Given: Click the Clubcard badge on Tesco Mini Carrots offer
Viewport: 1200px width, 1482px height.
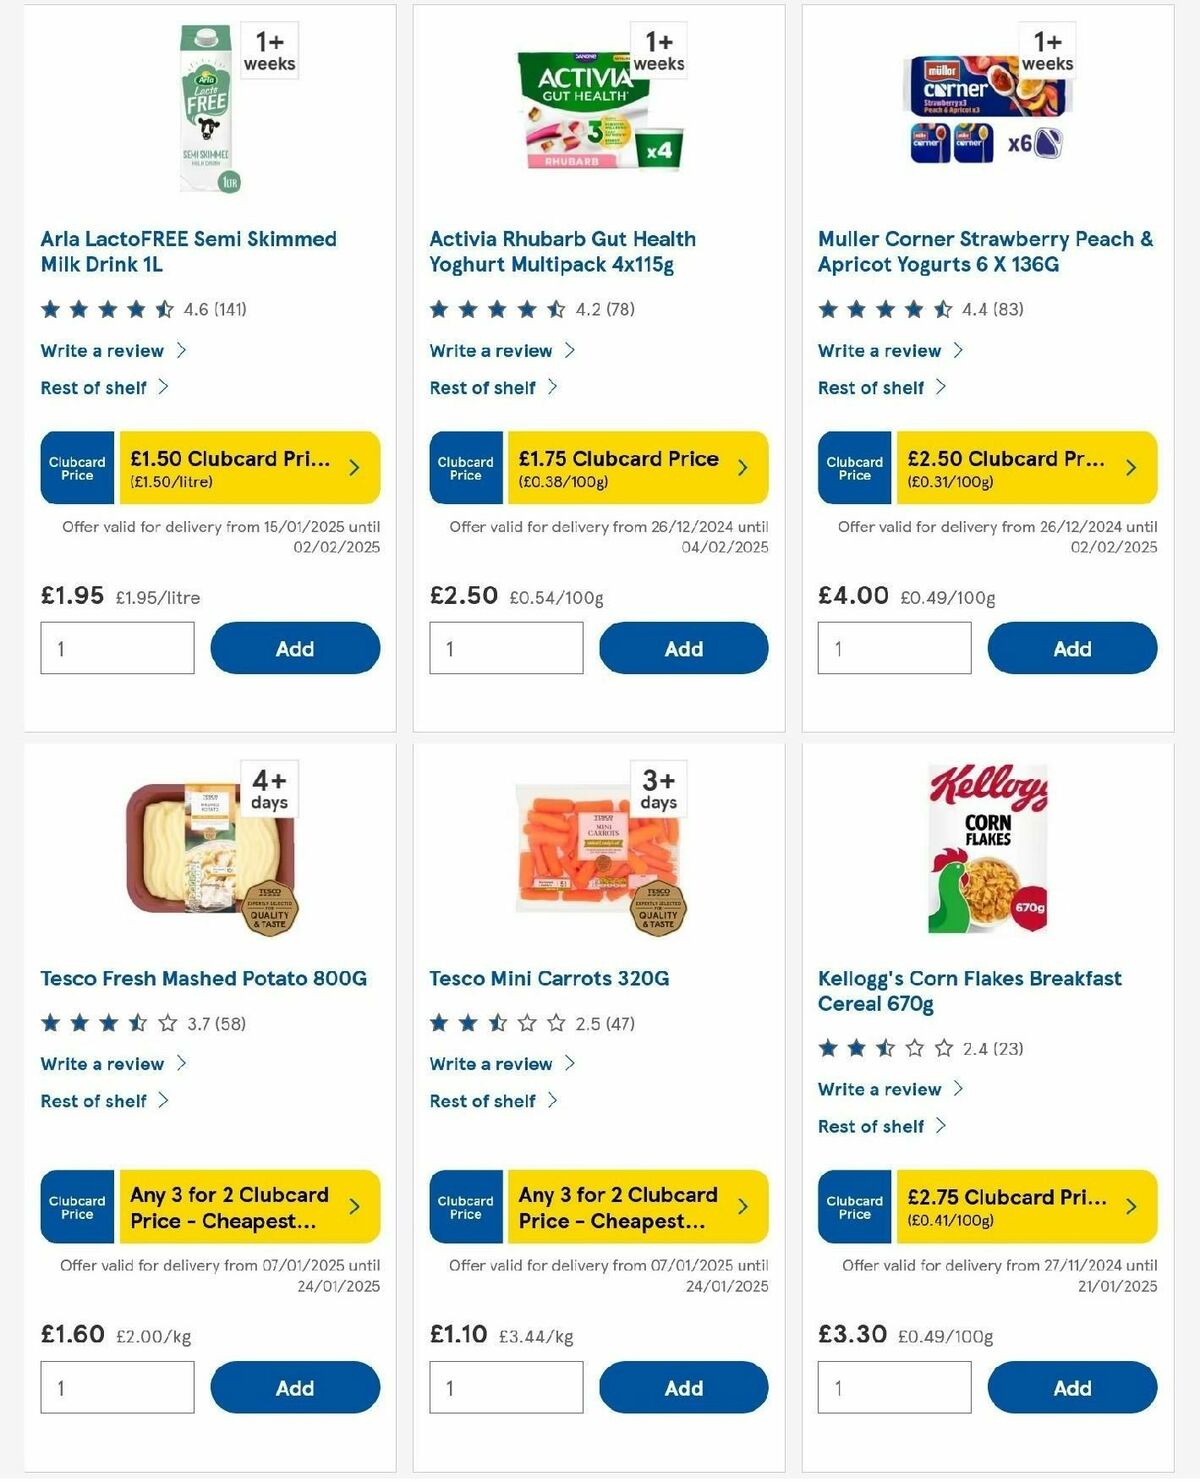Looking at the screenshot, I should [464, 1207].
